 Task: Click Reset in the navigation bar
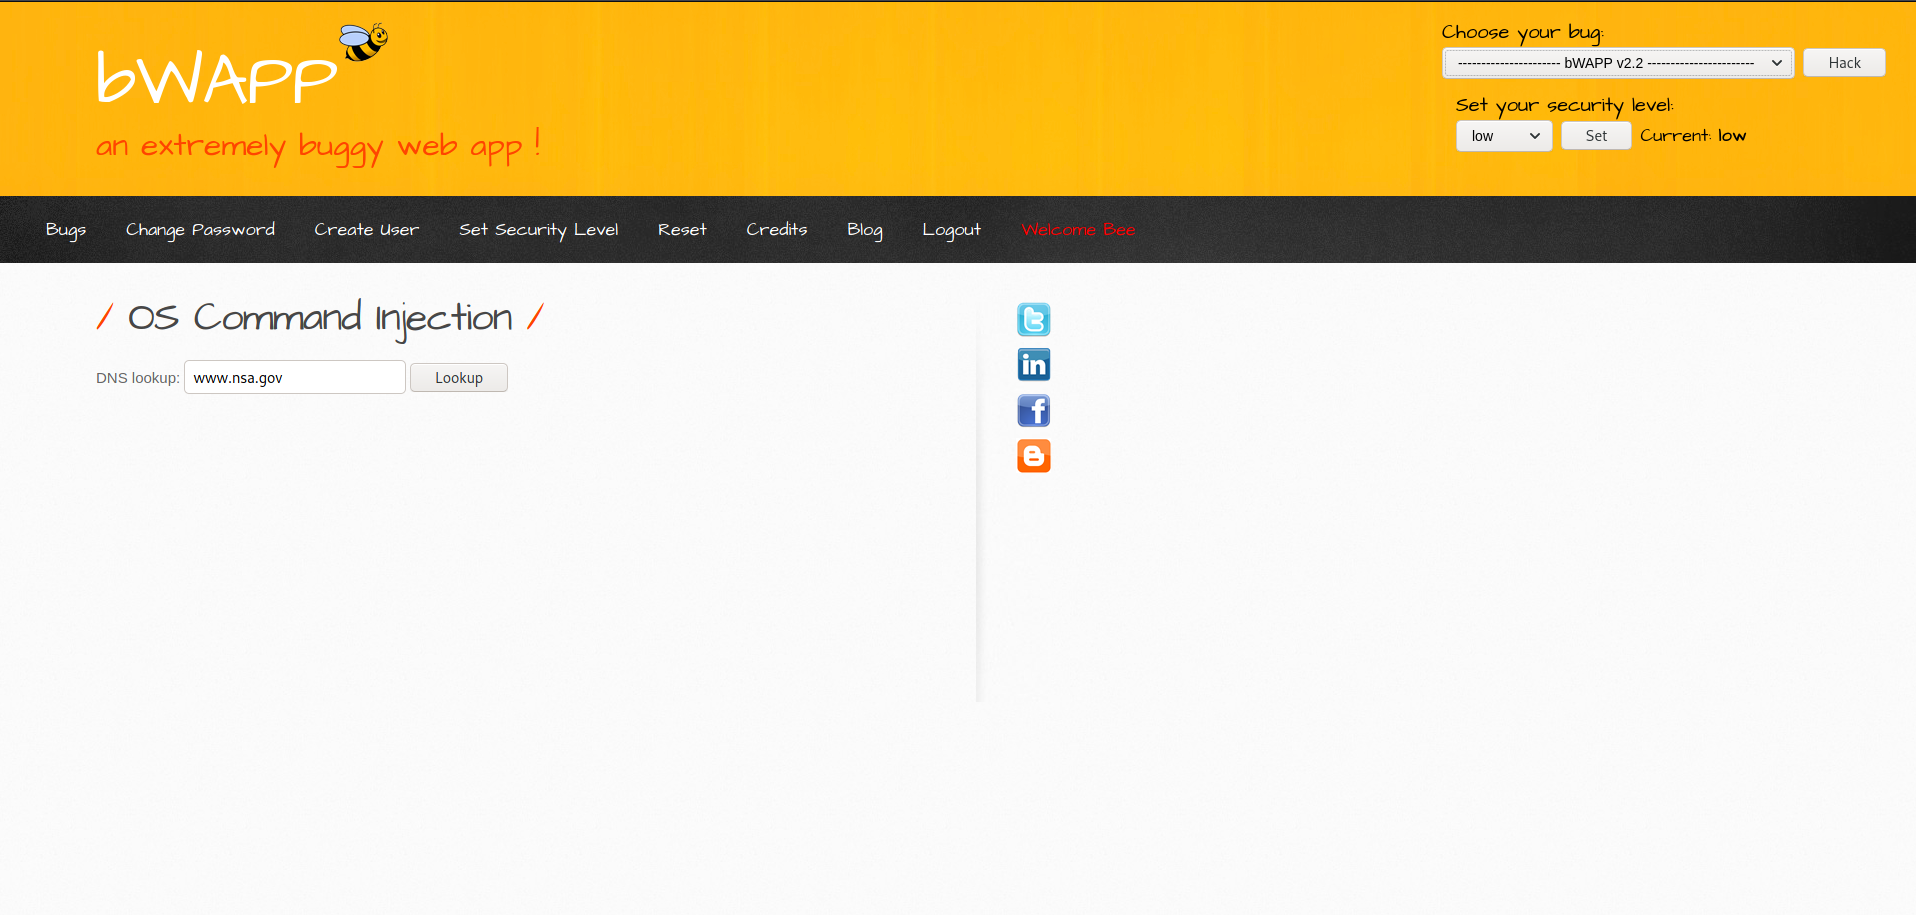[682, 230]
